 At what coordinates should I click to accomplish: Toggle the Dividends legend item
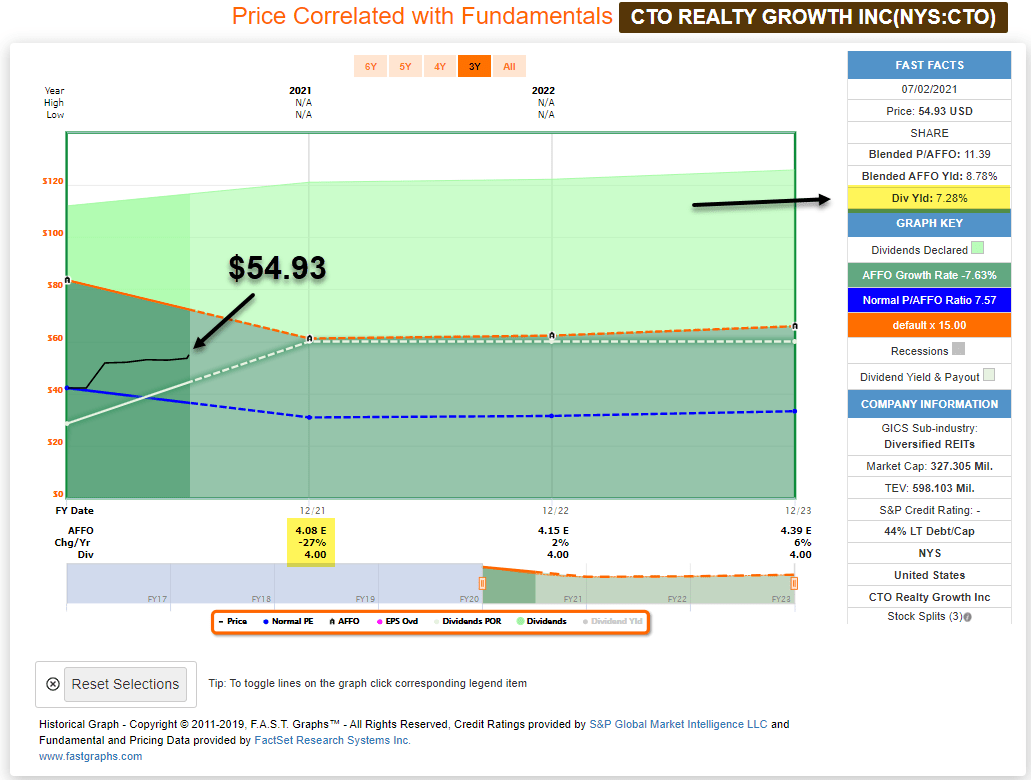(542, 622)
